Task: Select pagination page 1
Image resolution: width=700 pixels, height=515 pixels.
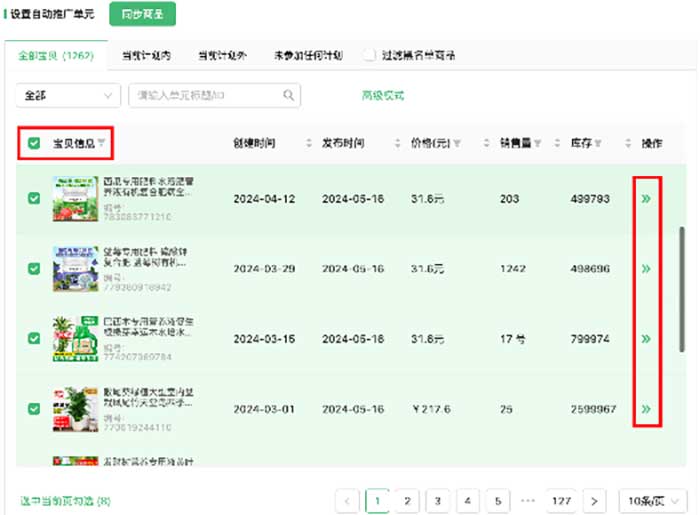Action: [x=377, y=501]
